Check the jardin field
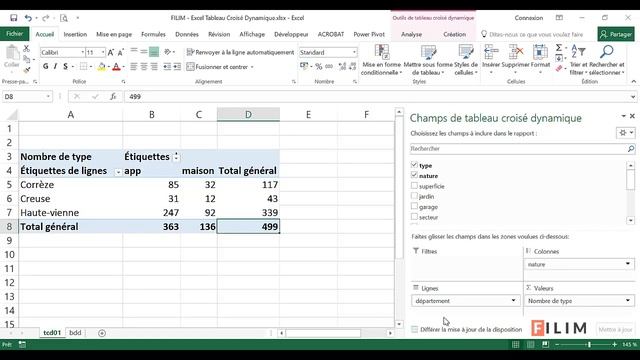This screenshot has width=640, height=360. pos(414,196)
